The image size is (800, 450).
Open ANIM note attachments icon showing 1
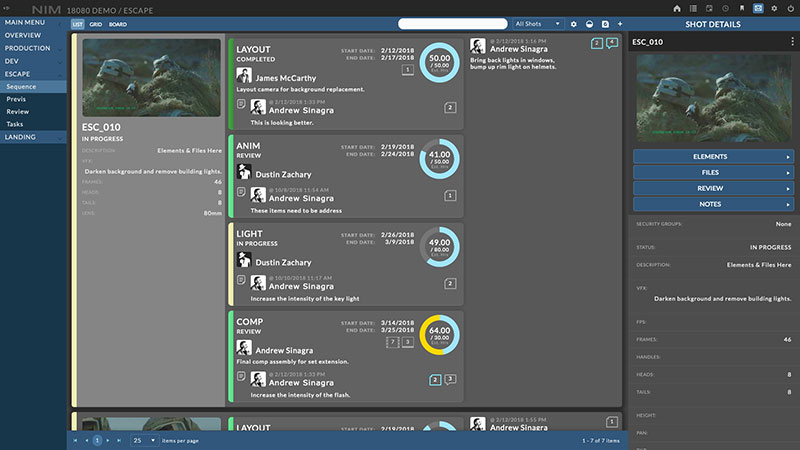pyautogui.click(x=450, y=195)
